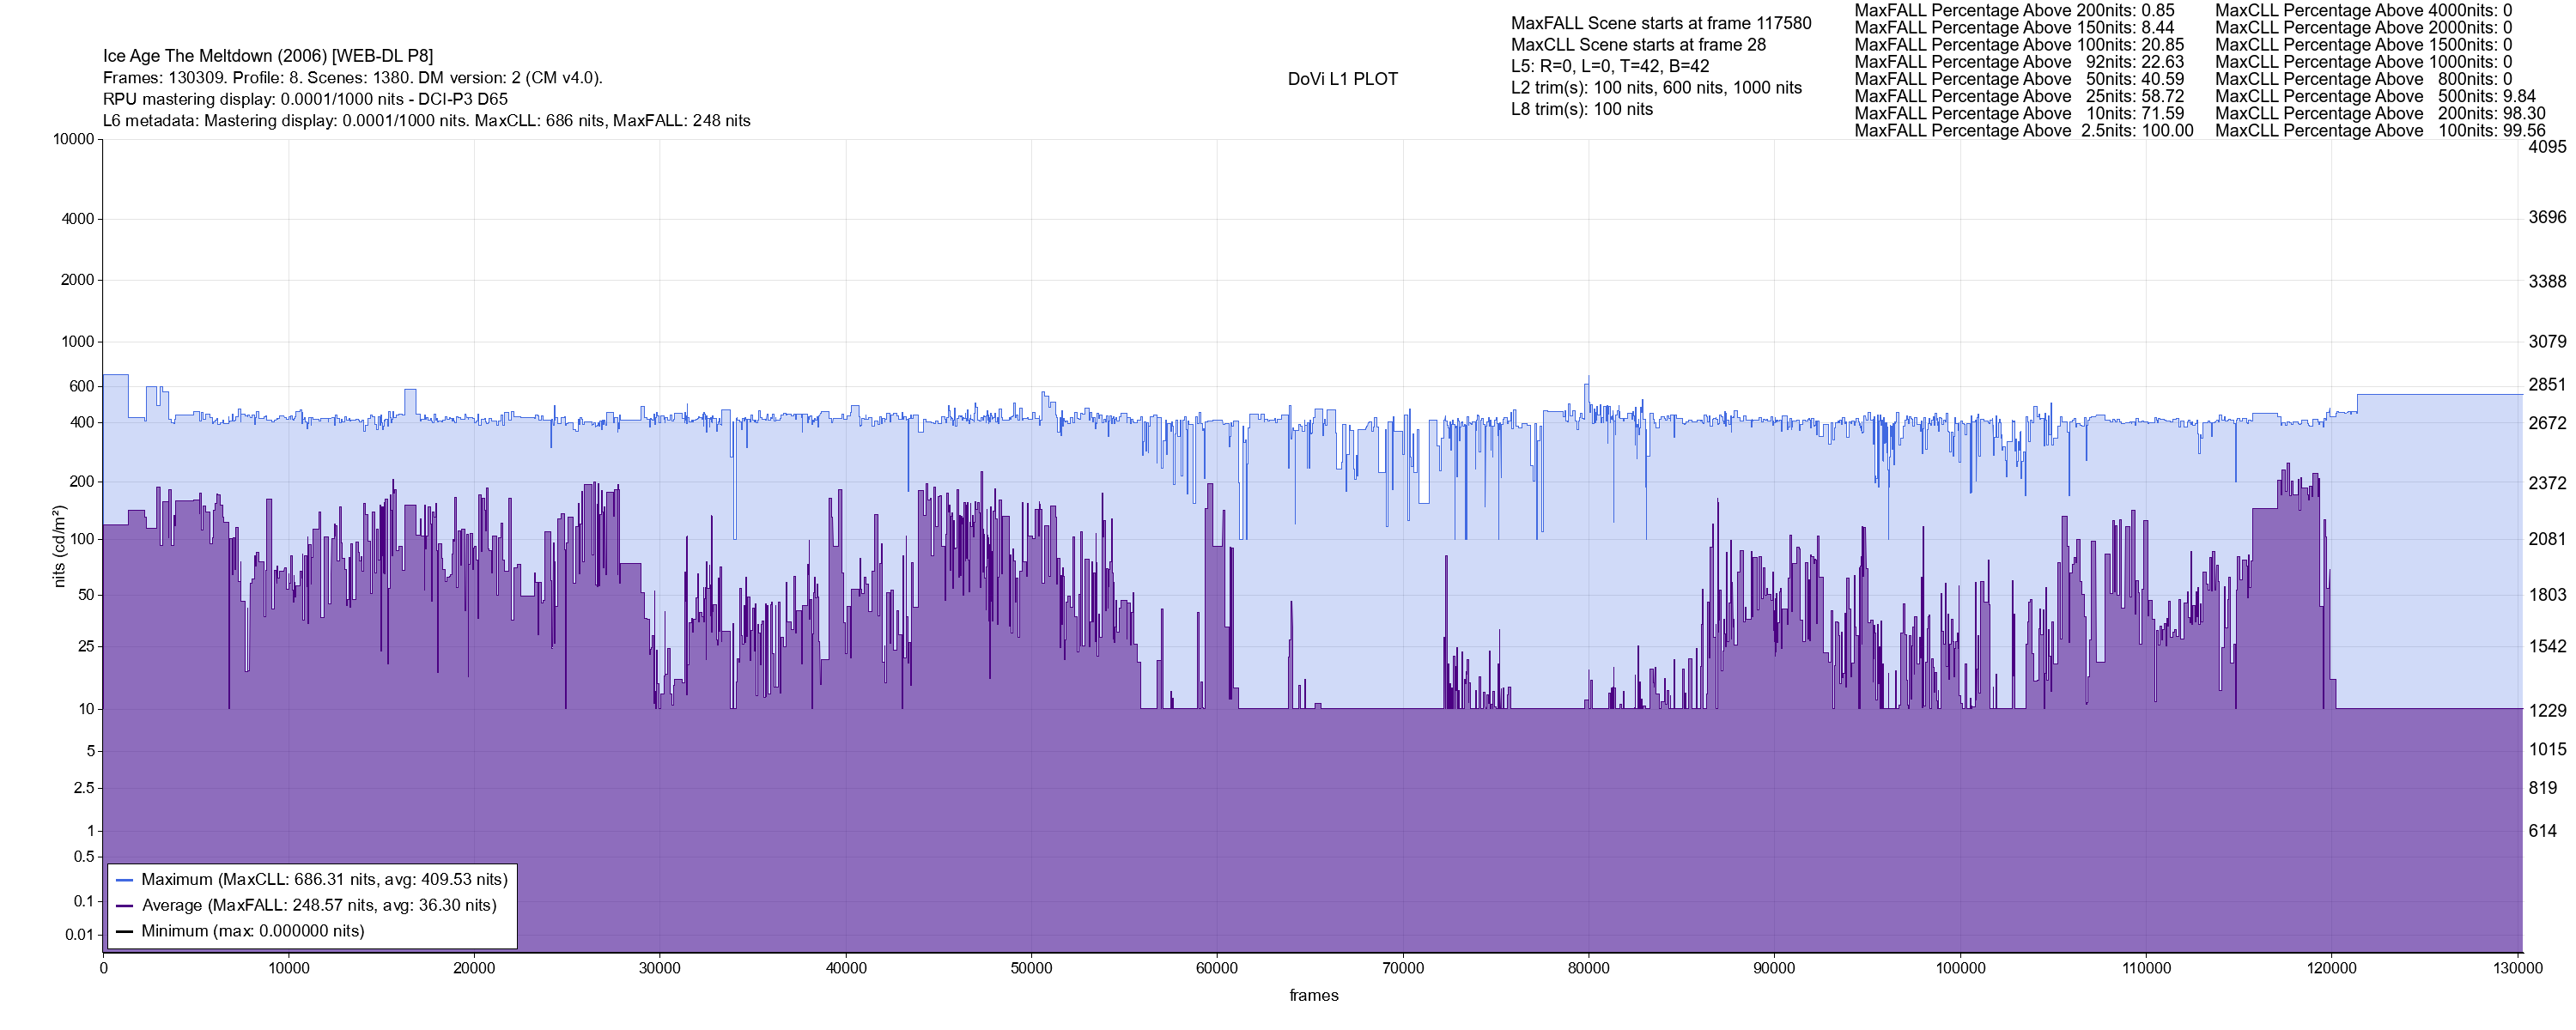
Task: Click the purple Average legend line swatch
Action: click(x=125, y=906)
